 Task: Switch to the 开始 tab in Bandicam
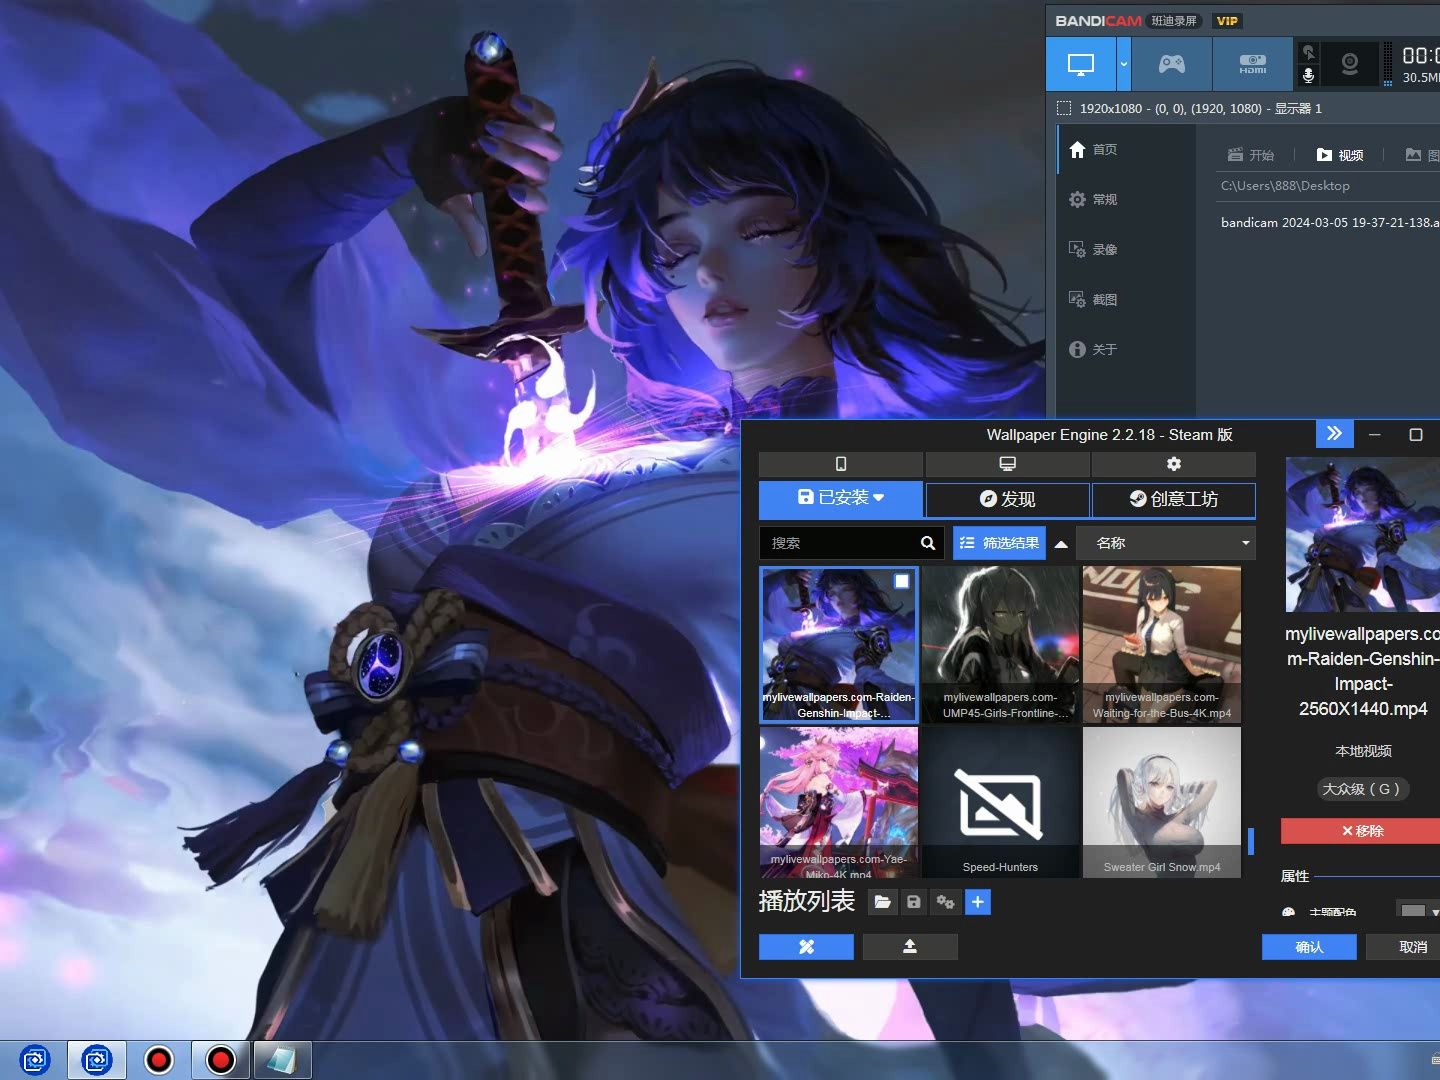coord(1250,155)
